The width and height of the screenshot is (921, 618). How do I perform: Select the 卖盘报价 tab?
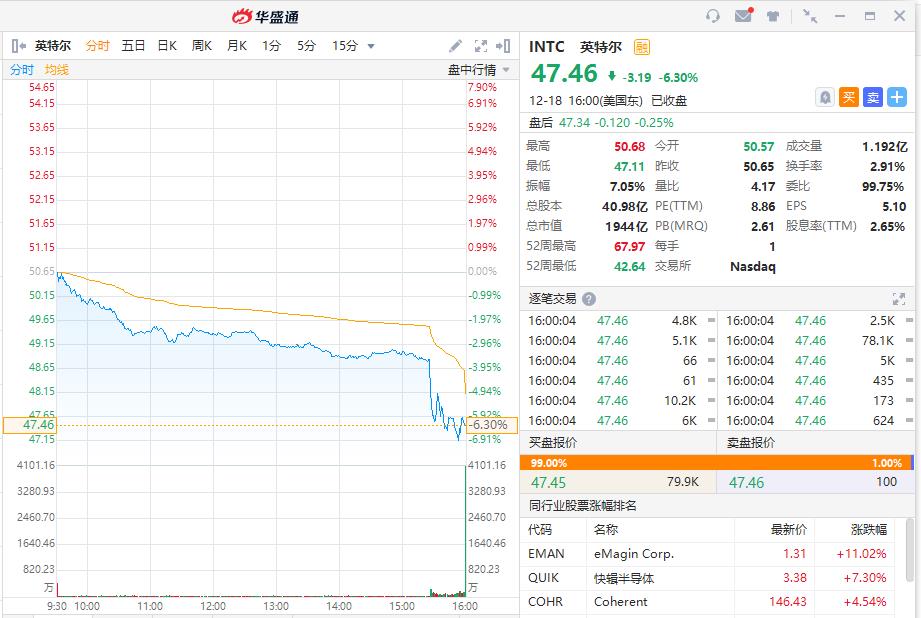pos(751,443)
